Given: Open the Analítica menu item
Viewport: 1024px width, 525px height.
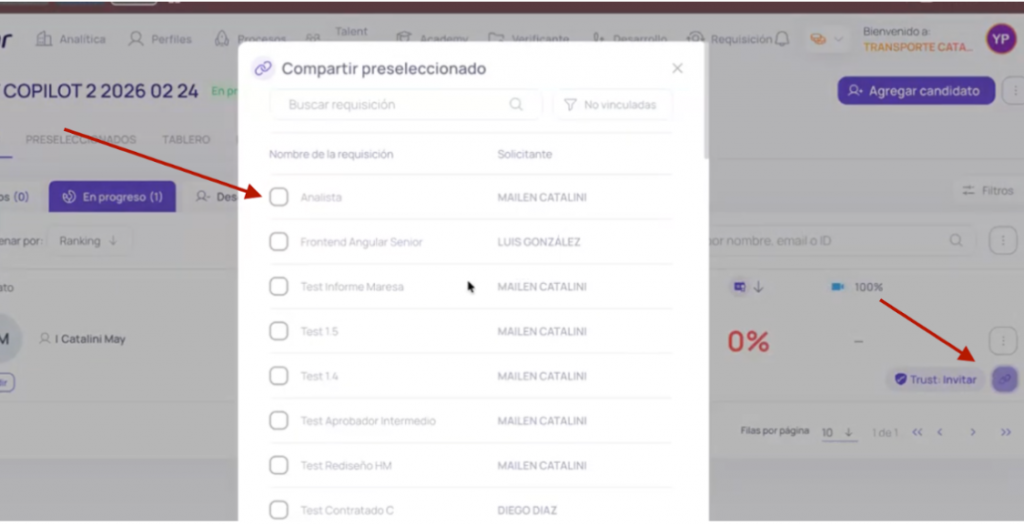Looking at the screenshot, I should (x=71, y=39).
